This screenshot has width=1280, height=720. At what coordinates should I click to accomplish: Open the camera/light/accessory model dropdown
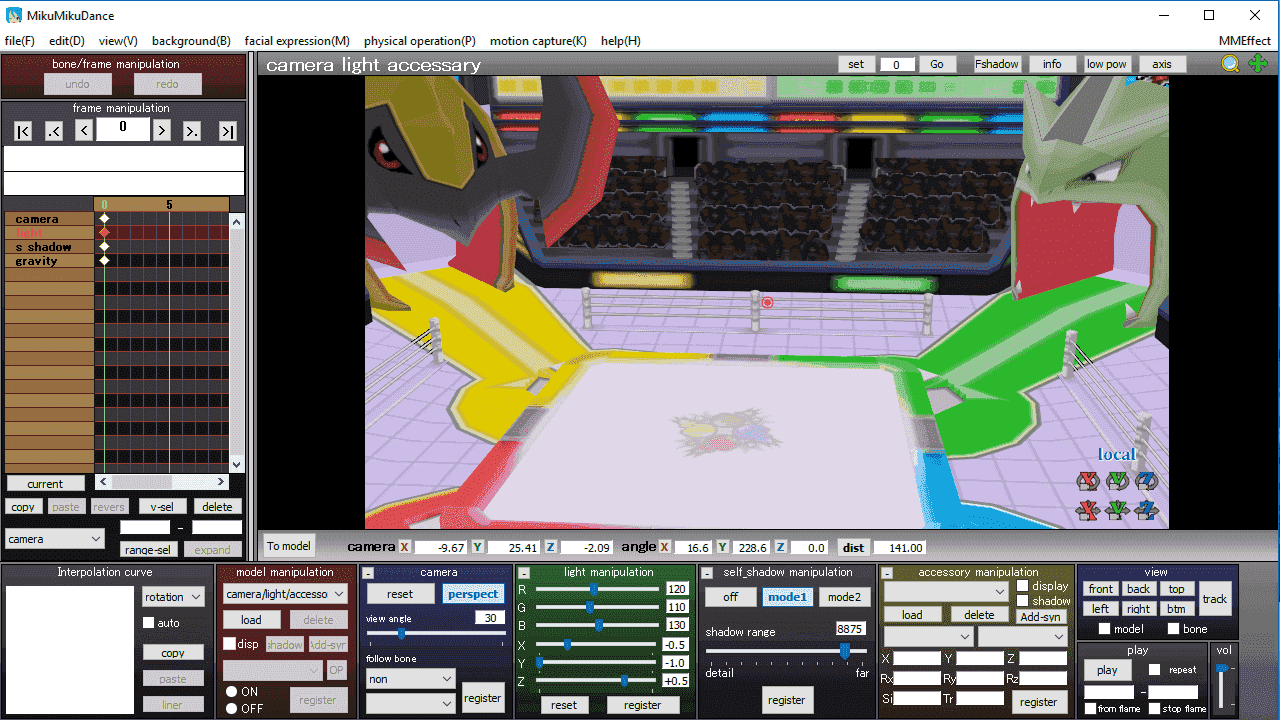286,594
